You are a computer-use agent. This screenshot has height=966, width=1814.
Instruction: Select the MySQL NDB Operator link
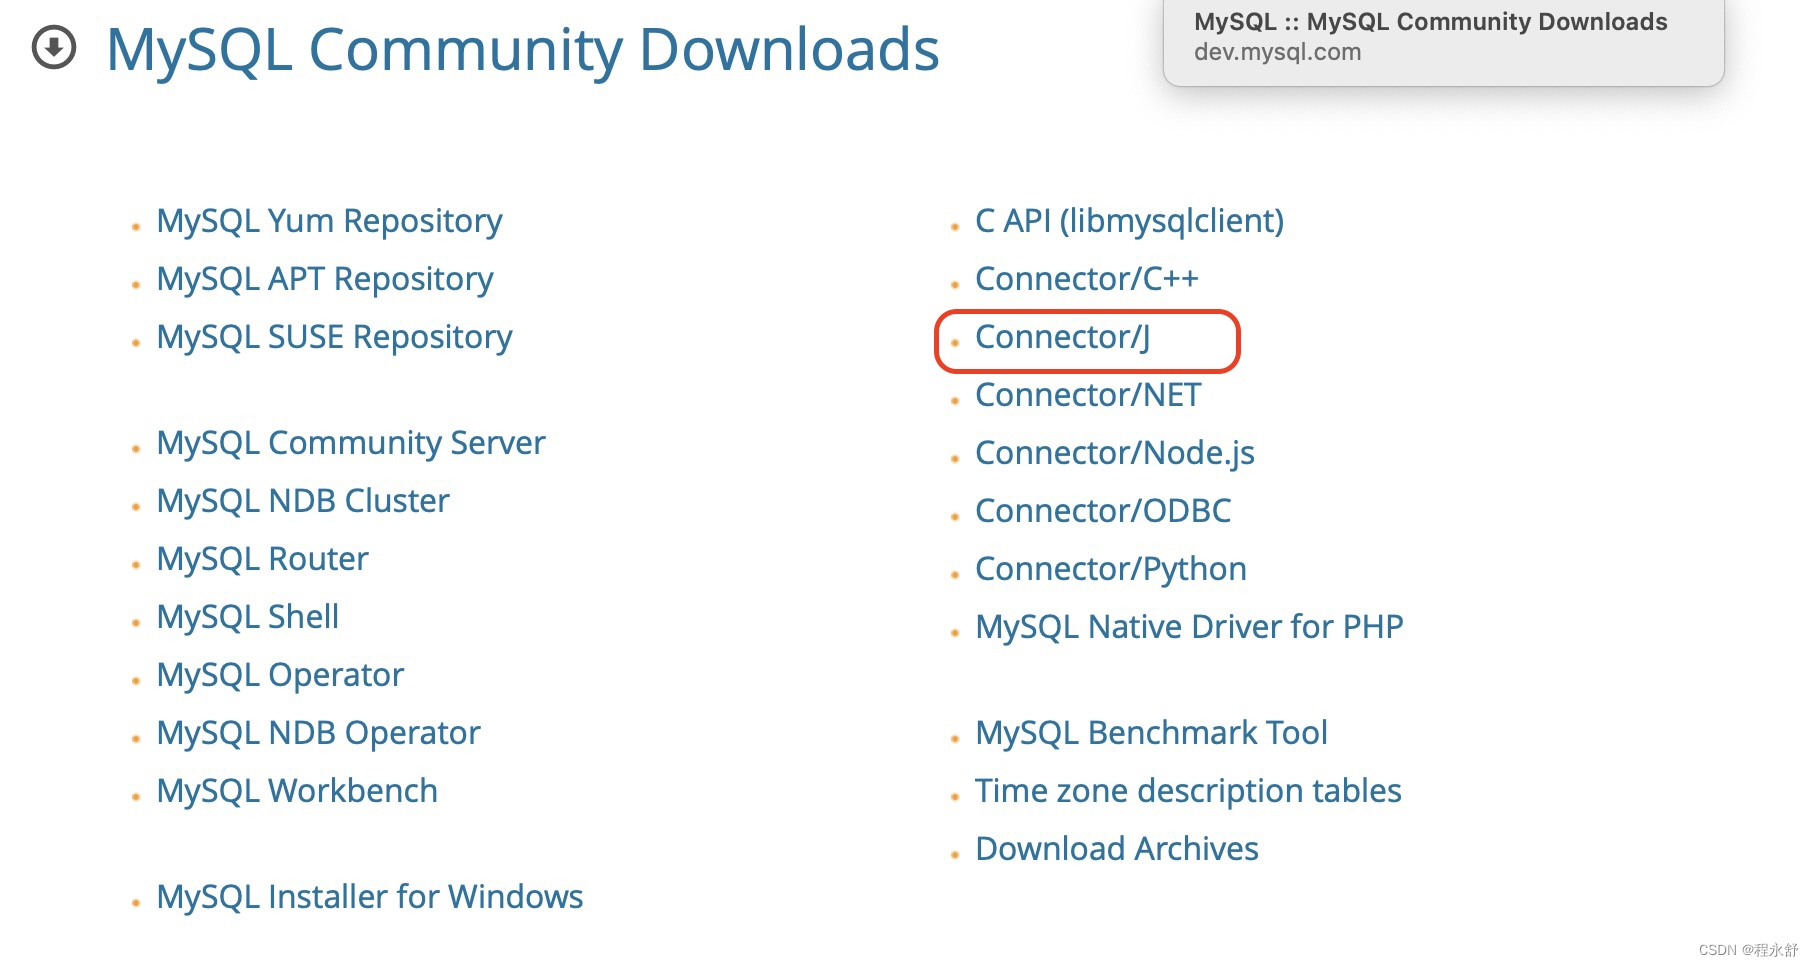tap(319, 733)
